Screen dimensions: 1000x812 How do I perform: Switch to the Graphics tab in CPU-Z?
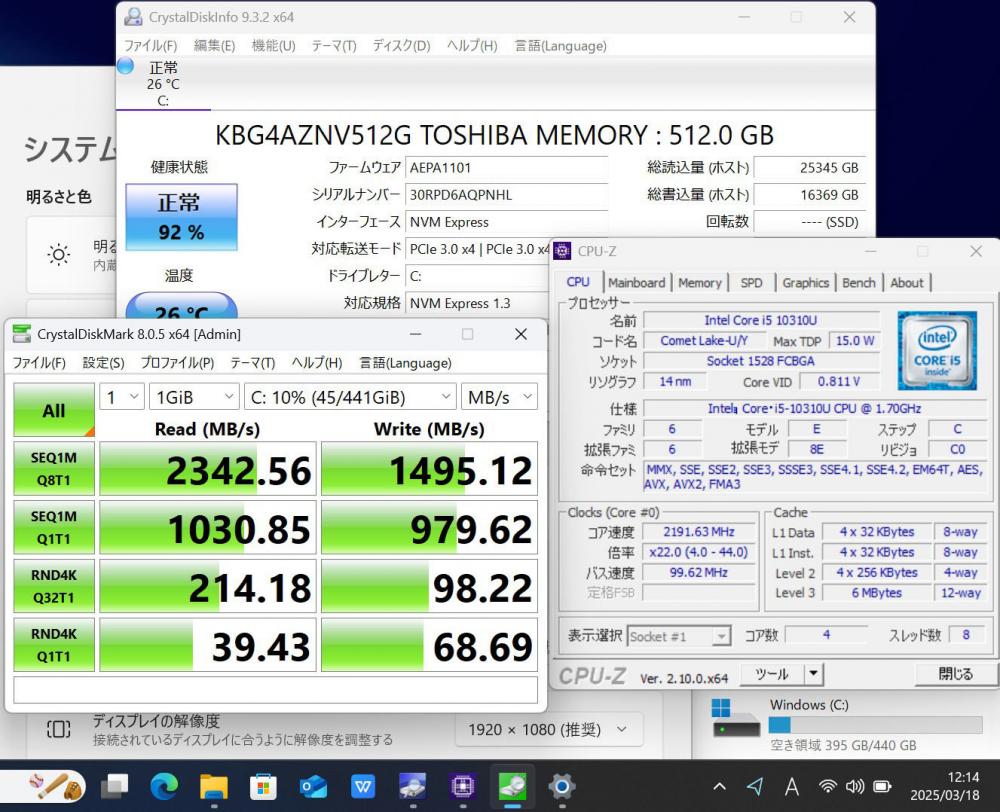805,283
